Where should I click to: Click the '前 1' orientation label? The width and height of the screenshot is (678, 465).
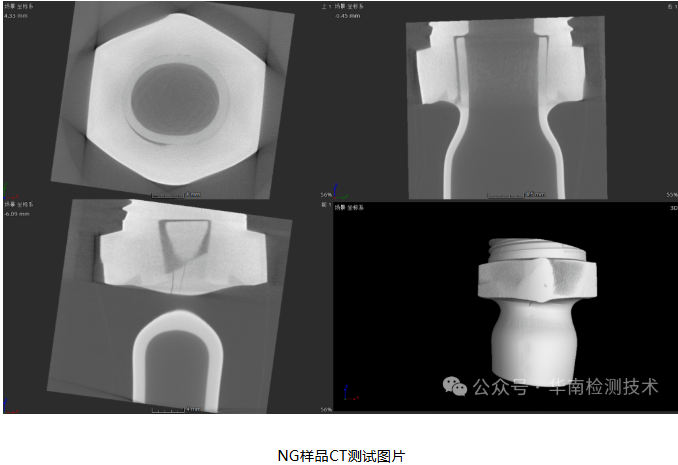pos(326,205)
